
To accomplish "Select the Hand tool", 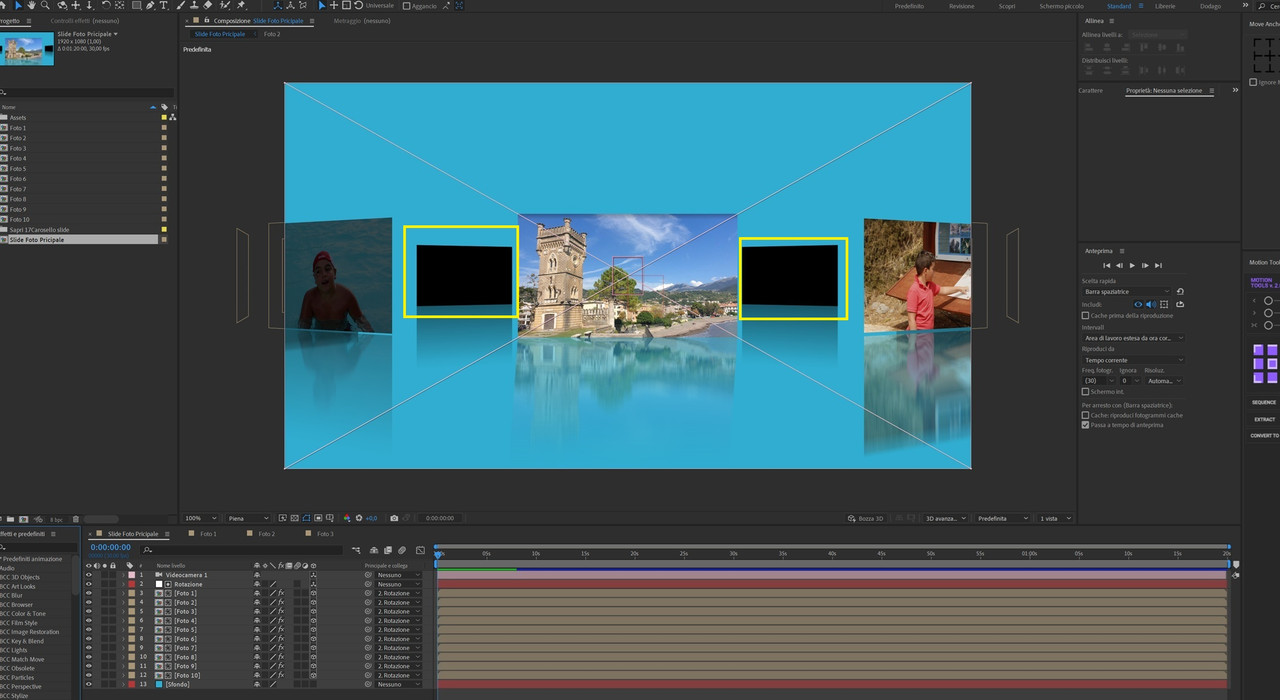I will tap(31, 5).
